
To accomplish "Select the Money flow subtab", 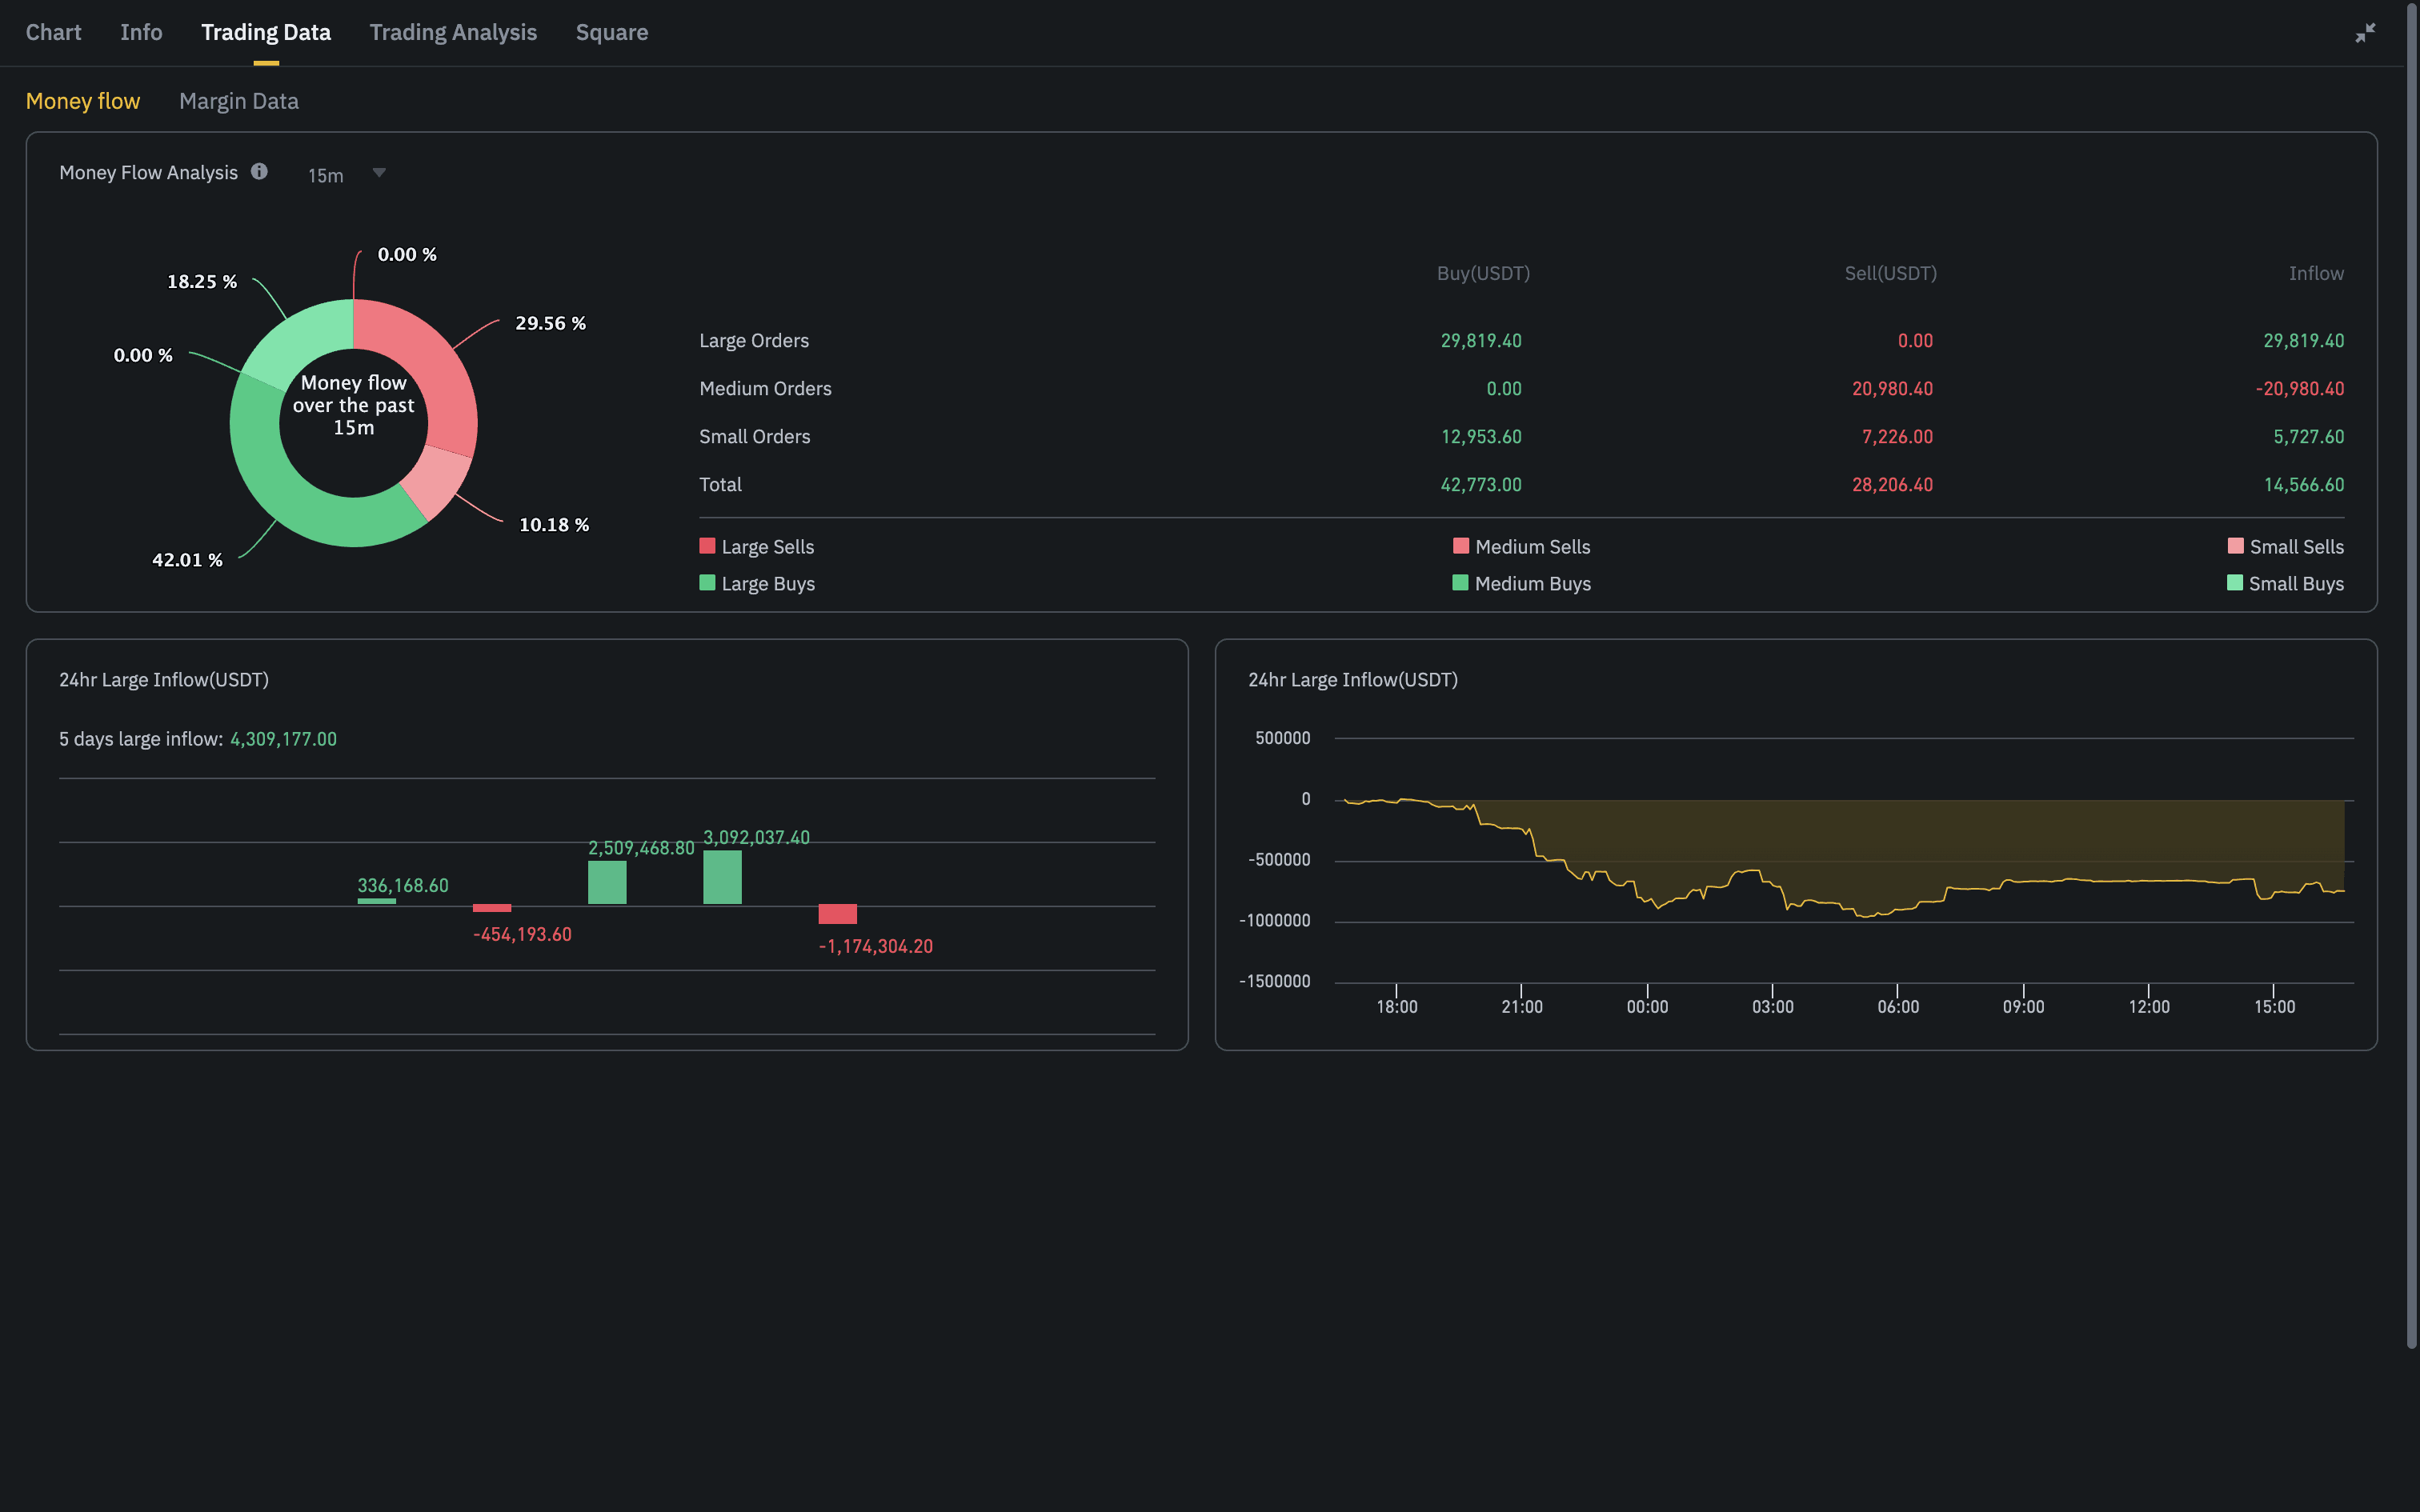I will (x=83, y=101).
